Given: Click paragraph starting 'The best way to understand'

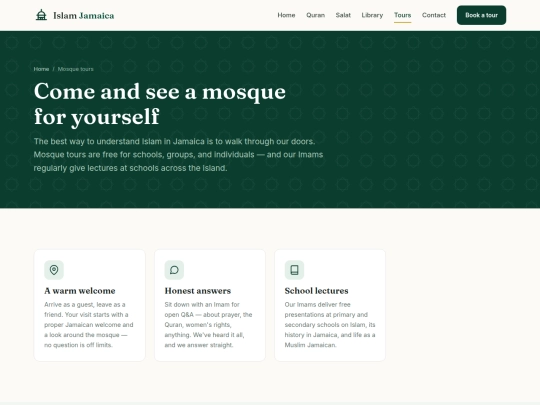Looking at the screenshot, I should (178, 155).
